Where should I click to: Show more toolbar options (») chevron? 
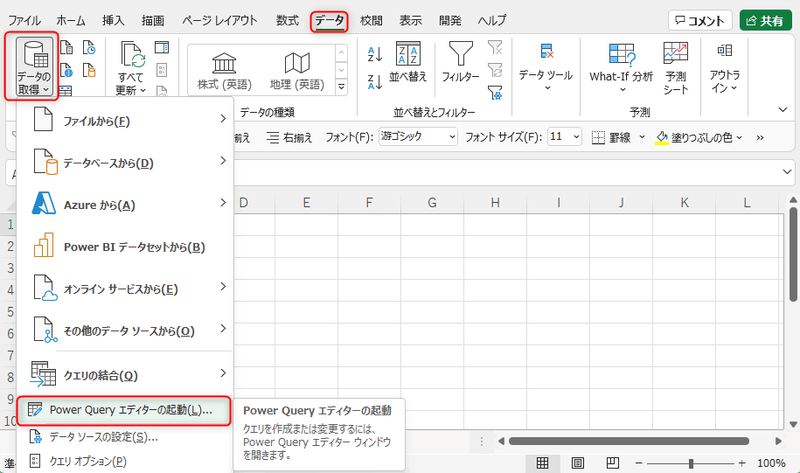coord(760,138)
